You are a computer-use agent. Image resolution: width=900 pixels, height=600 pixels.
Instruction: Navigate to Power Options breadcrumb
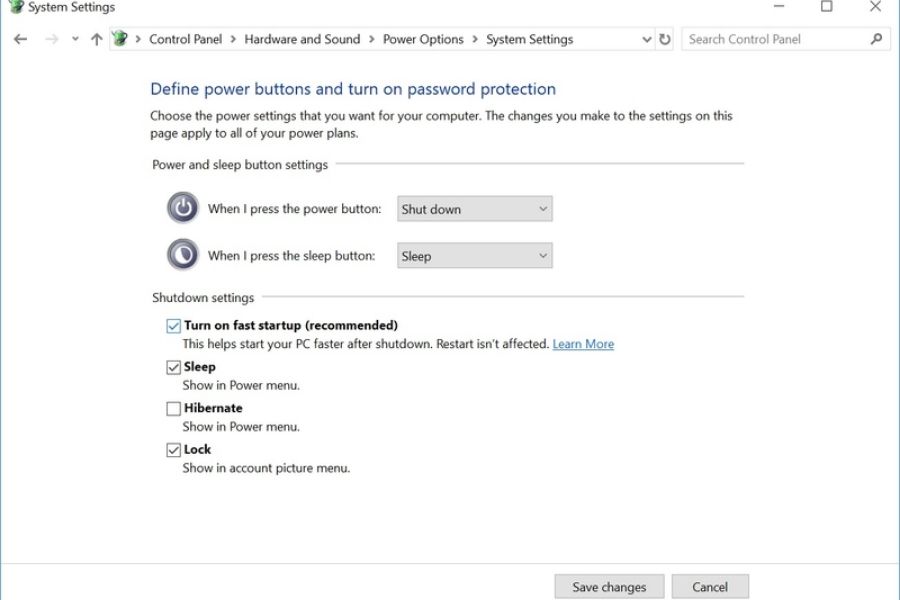pos(423,39)
